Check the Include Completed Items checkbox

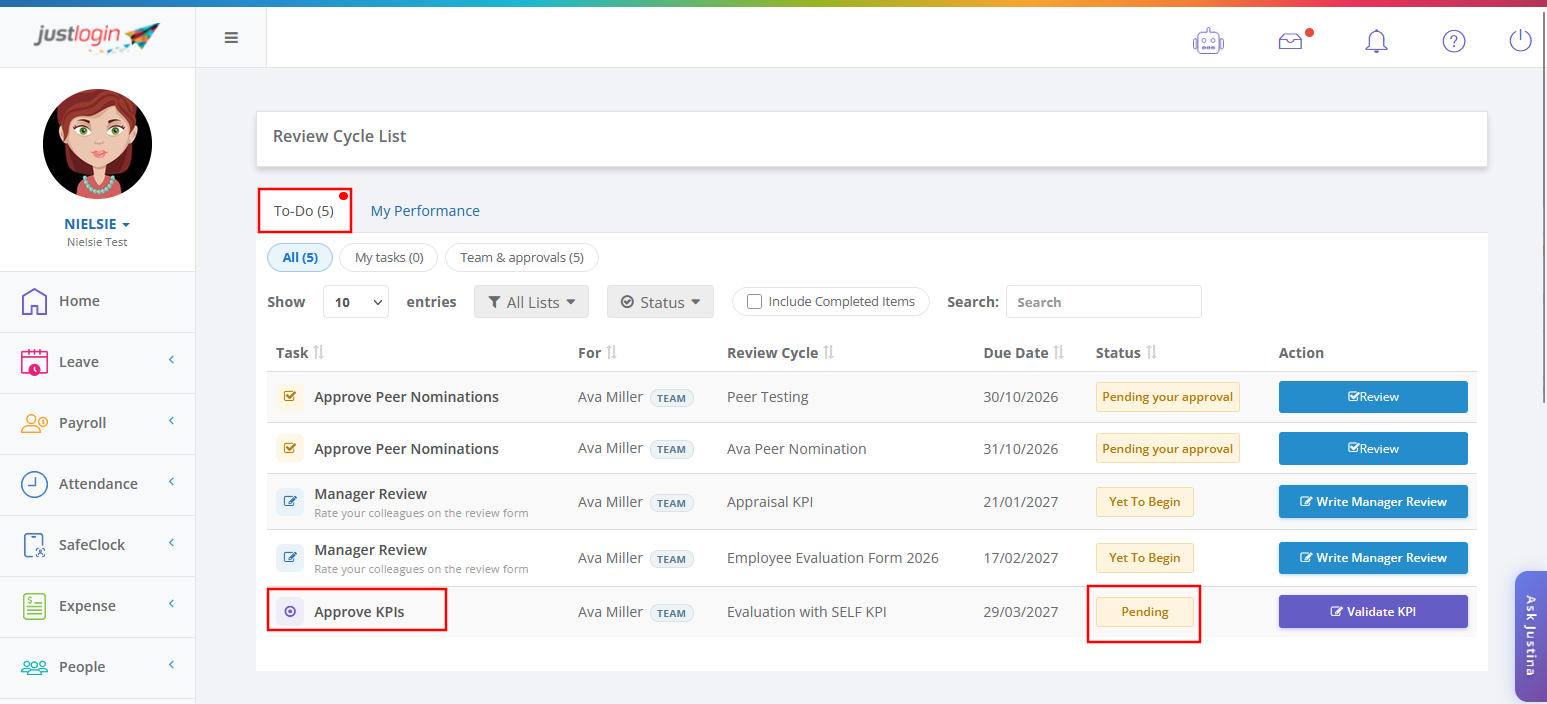pos(755,302)
